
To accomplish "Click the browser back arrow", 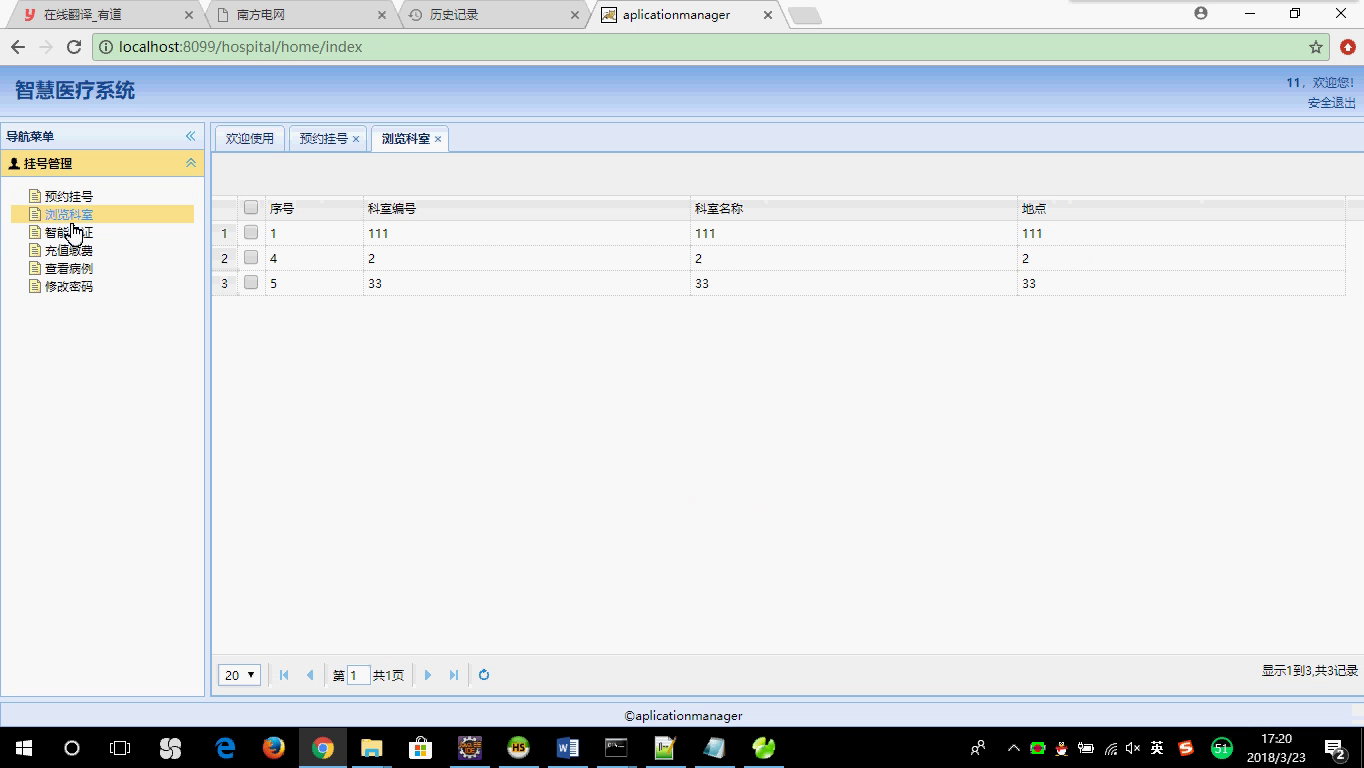I will coord(18,47).
